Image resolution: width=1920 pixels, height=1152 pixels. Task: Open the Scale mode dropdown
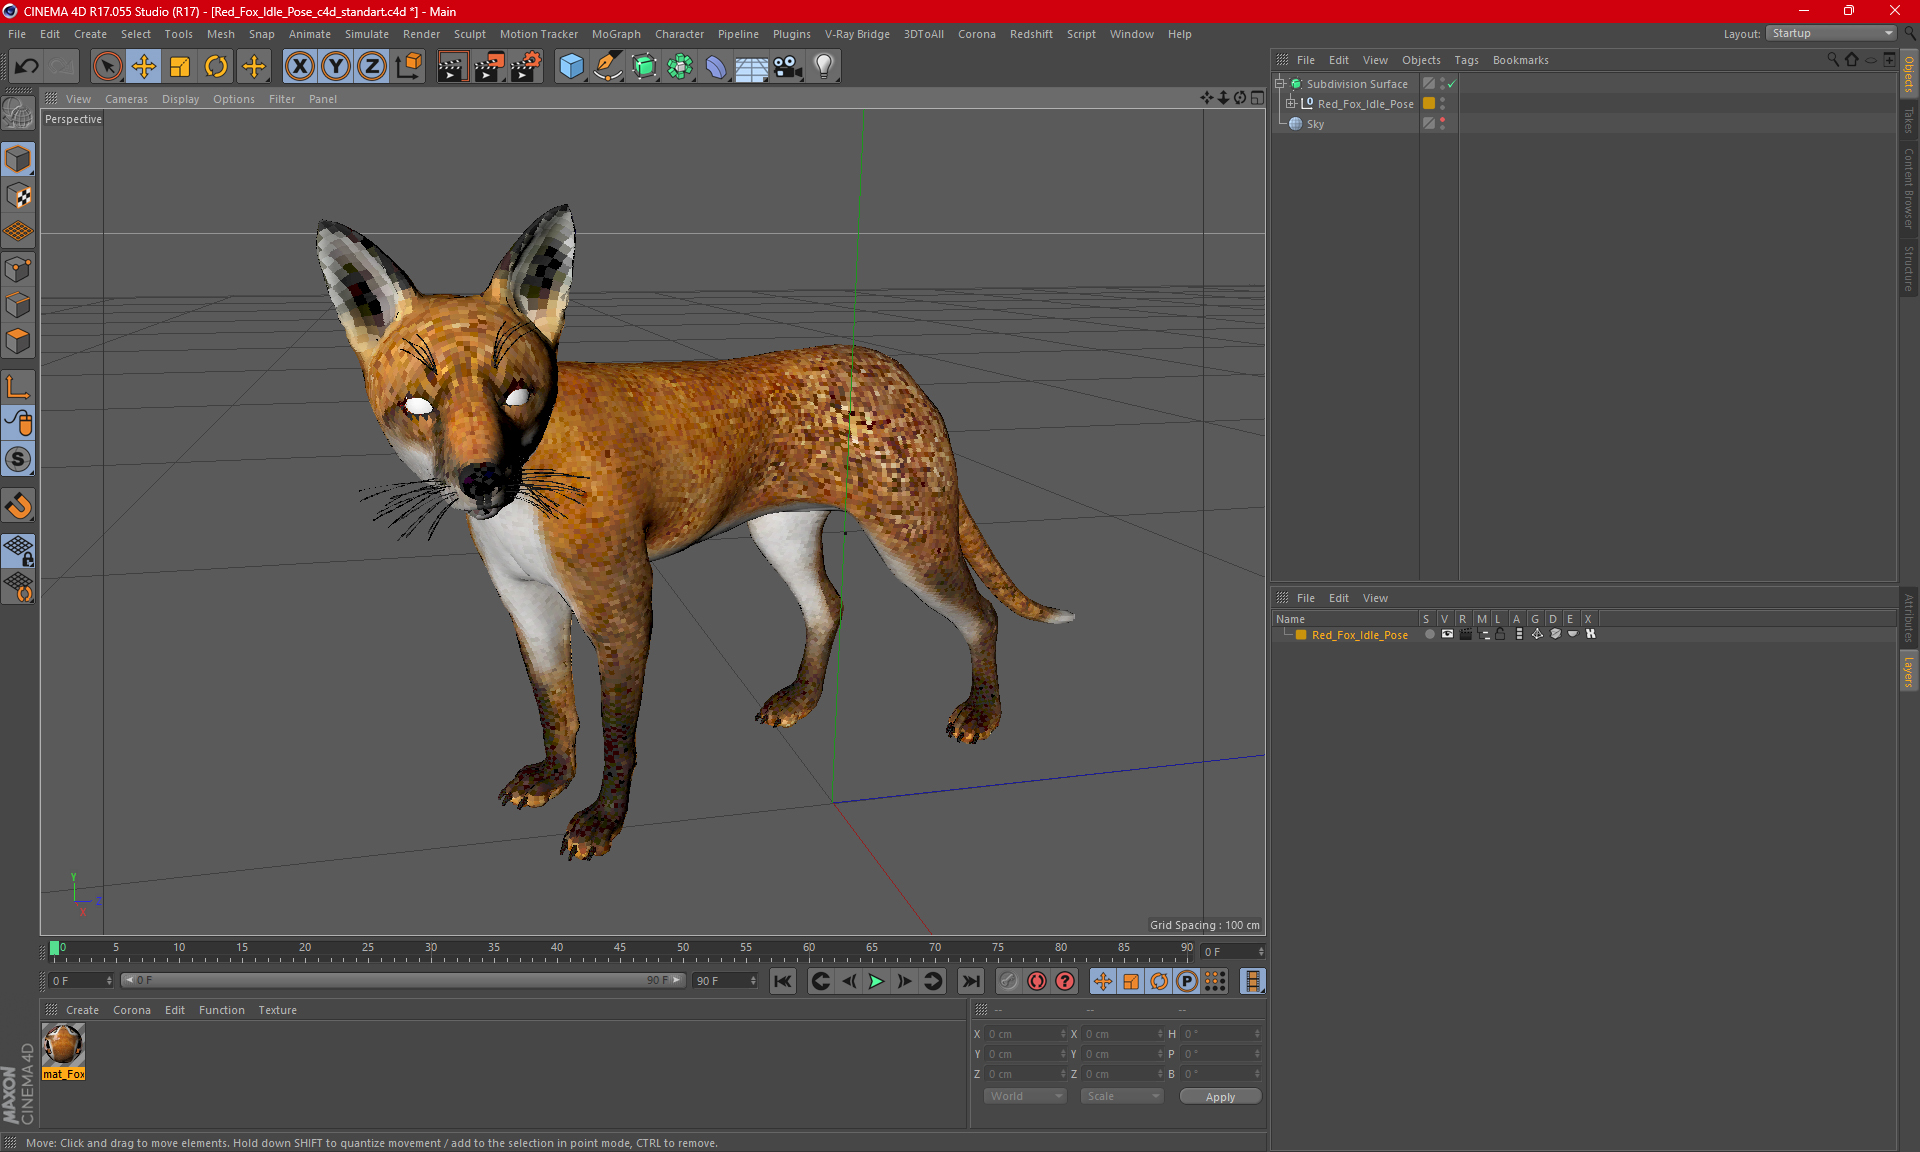tap(1122, 1097)
